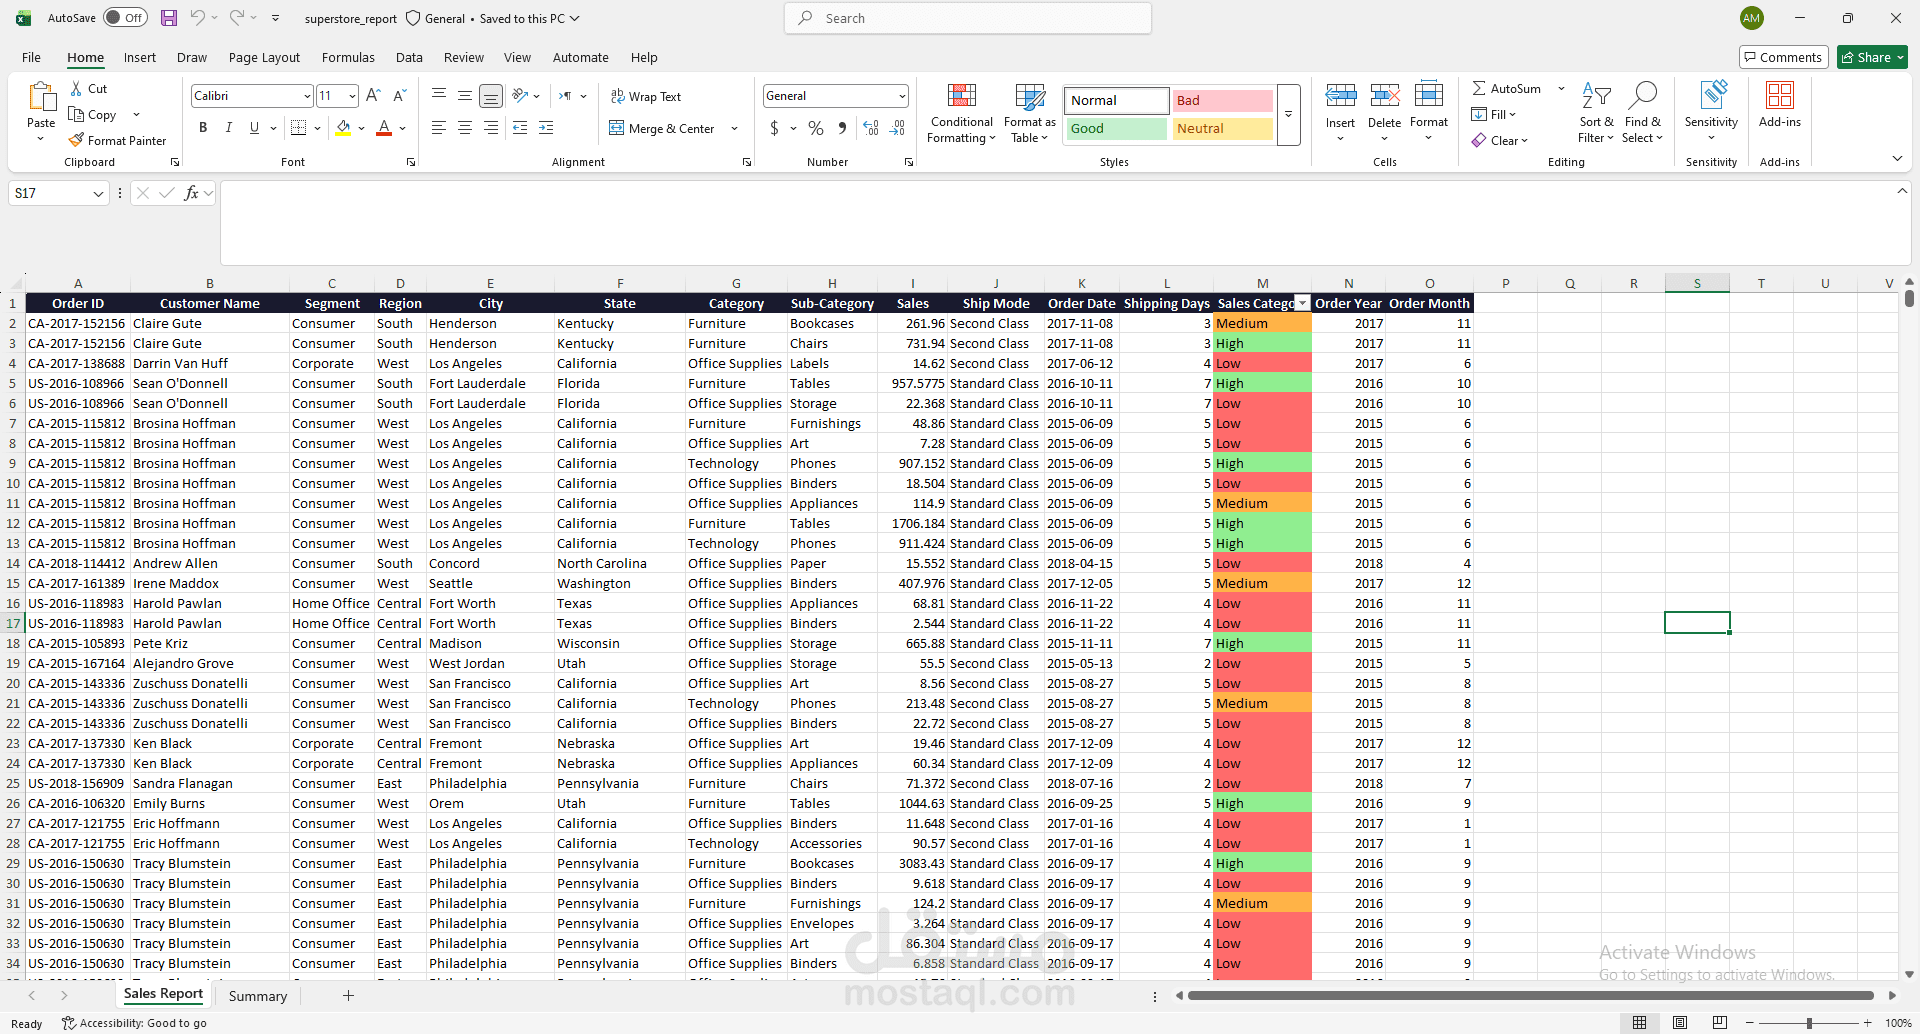Click the Borders icon
The width and height of the screenshot is (1920, 1034).
298,128
